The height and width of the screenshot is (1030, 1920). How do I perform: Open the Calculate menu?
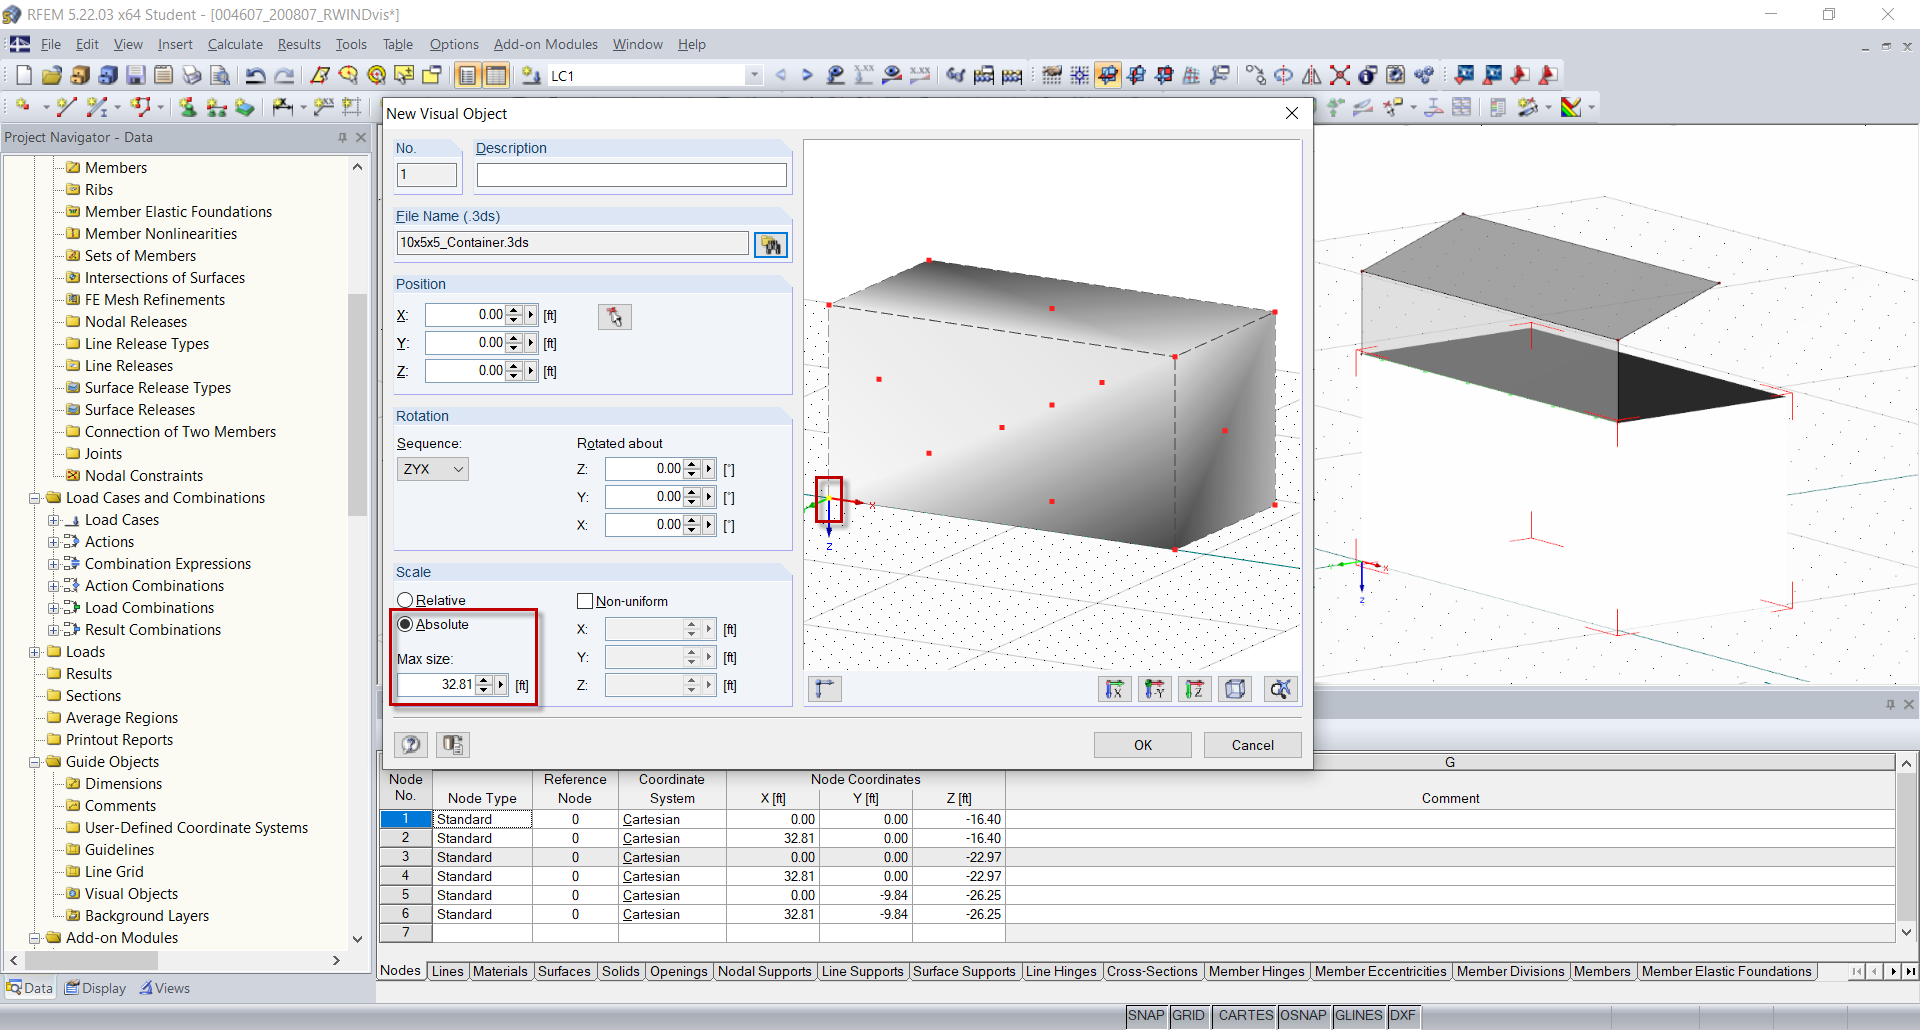[x=234, y=44]
